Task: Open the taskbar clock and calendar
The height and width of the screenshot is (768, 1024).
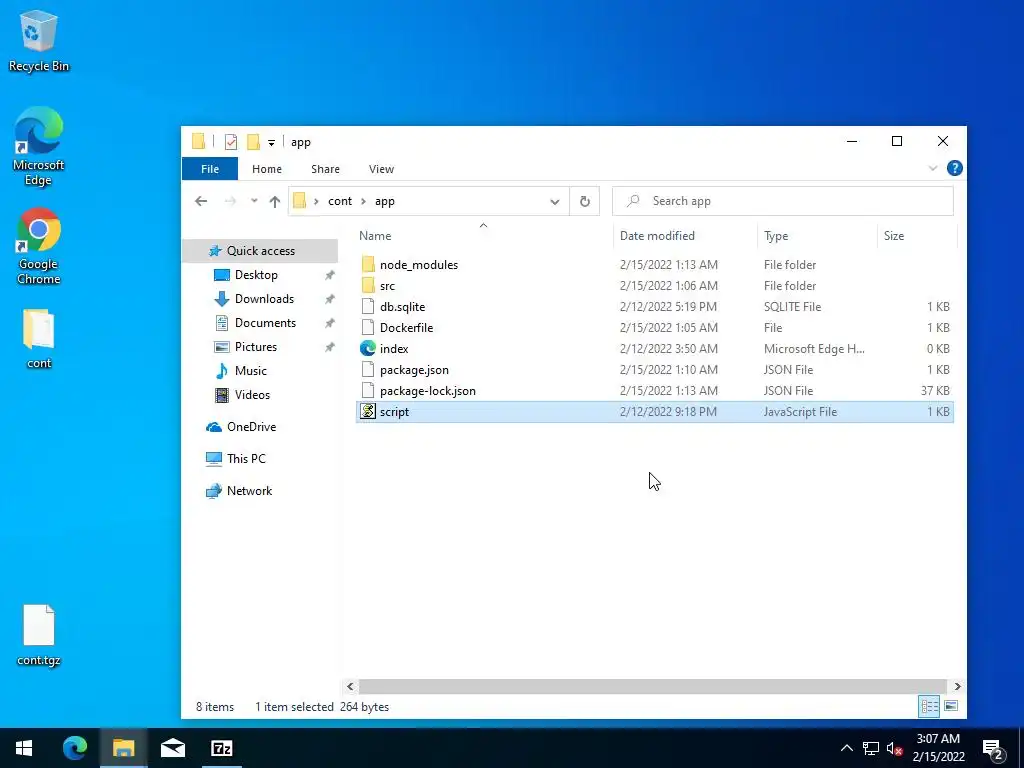Action: click(938, 748)
